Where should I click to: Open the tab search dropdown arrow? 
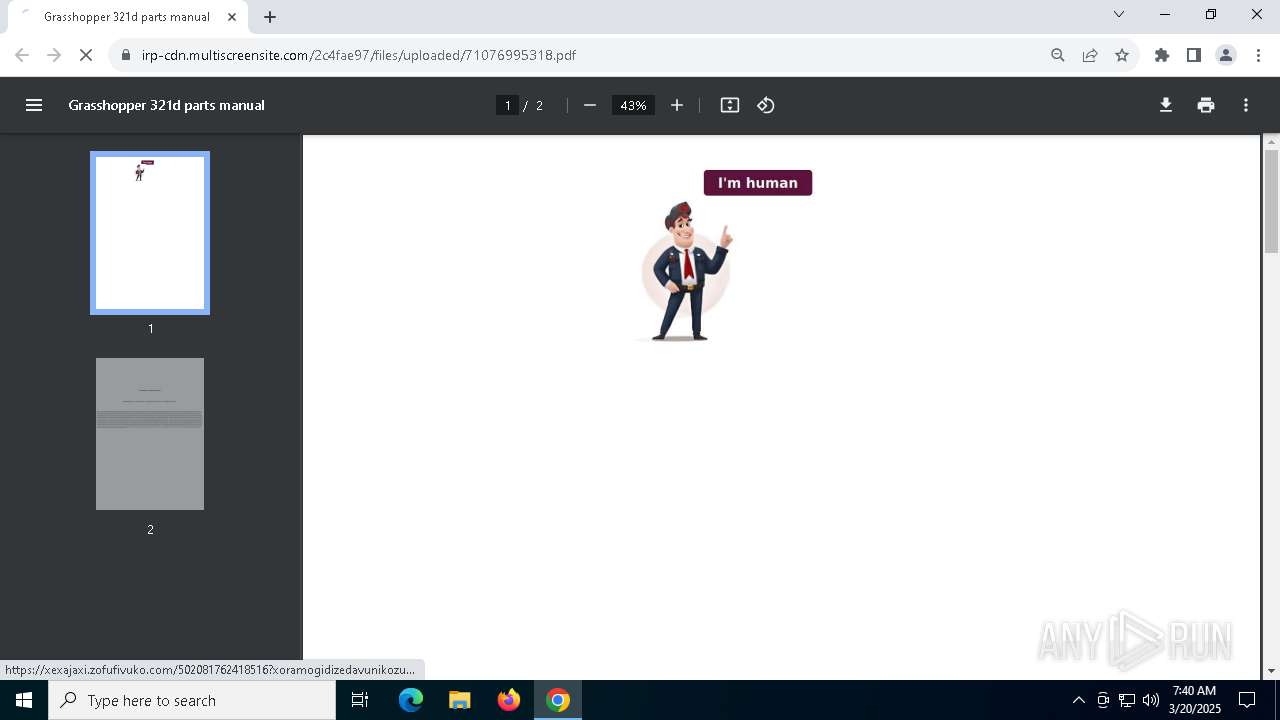coord(1119,14)
